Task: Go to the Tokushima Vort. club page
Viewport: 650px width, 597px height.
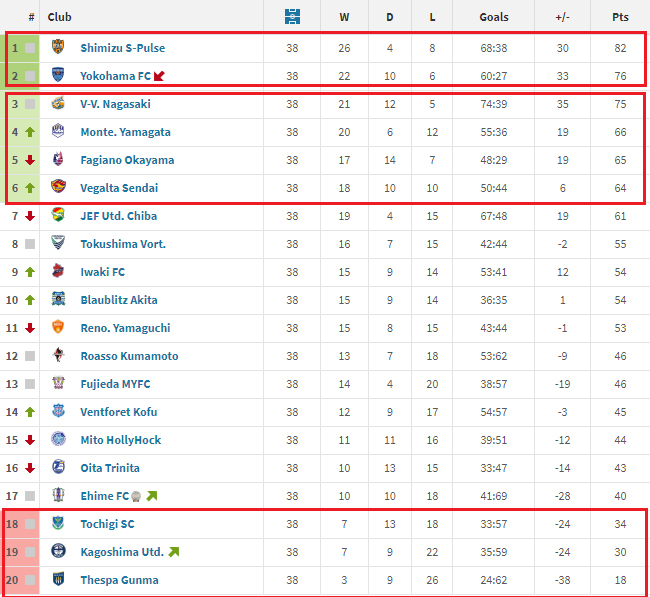Action: [x=123, y=244]
